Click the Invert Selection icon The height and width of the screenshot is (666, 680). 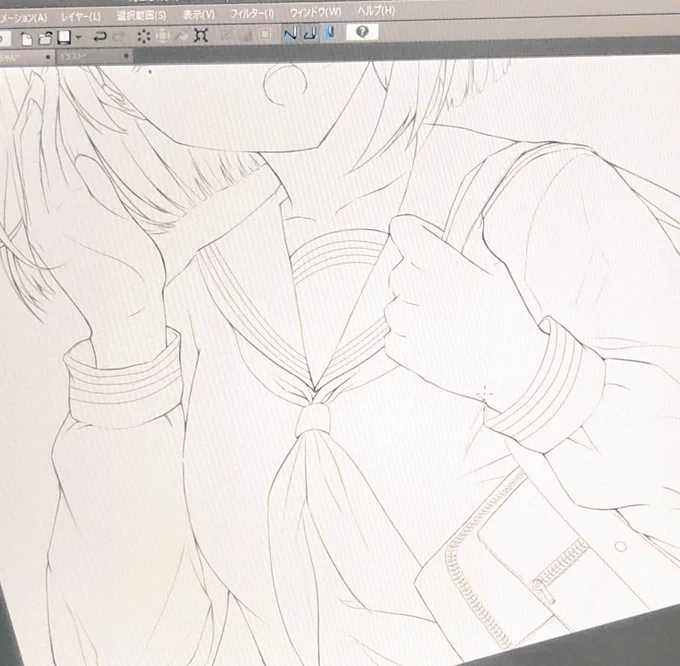pyautogui.click(x=245, y=34)
